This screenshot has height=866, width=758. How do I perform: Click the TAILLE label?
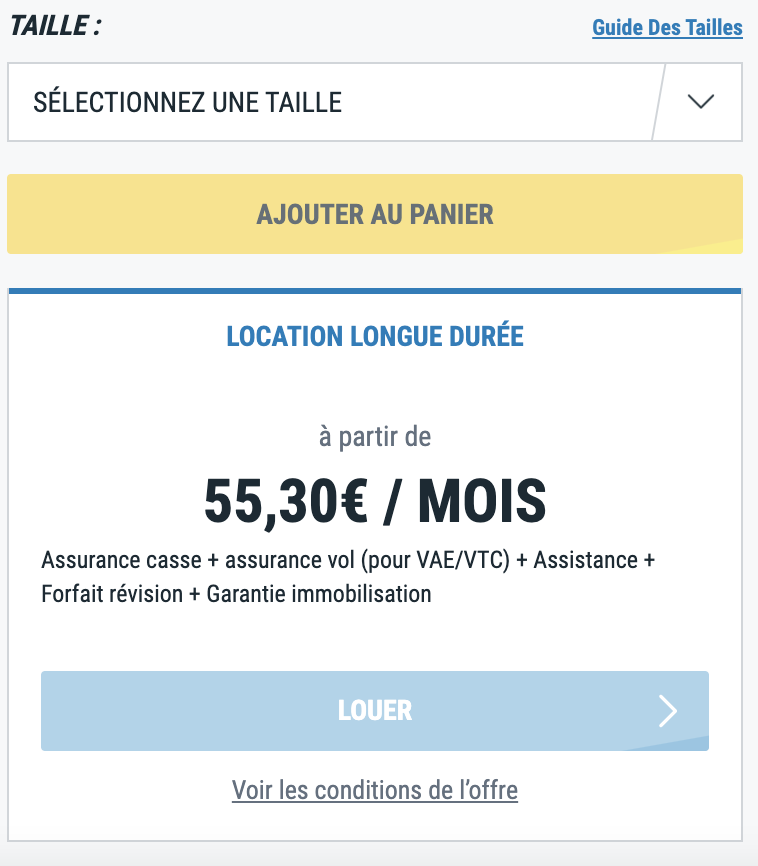tap(55, 26)
